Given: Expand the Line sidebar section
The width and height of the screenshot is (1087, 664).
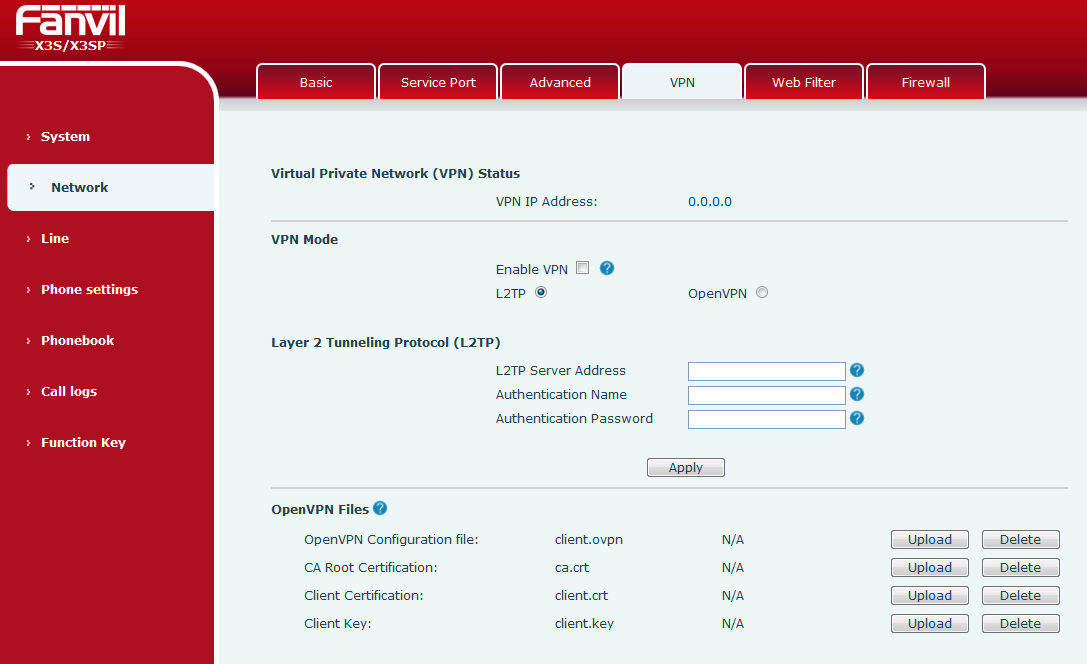Looking at the screenshot, I should 55,238.
